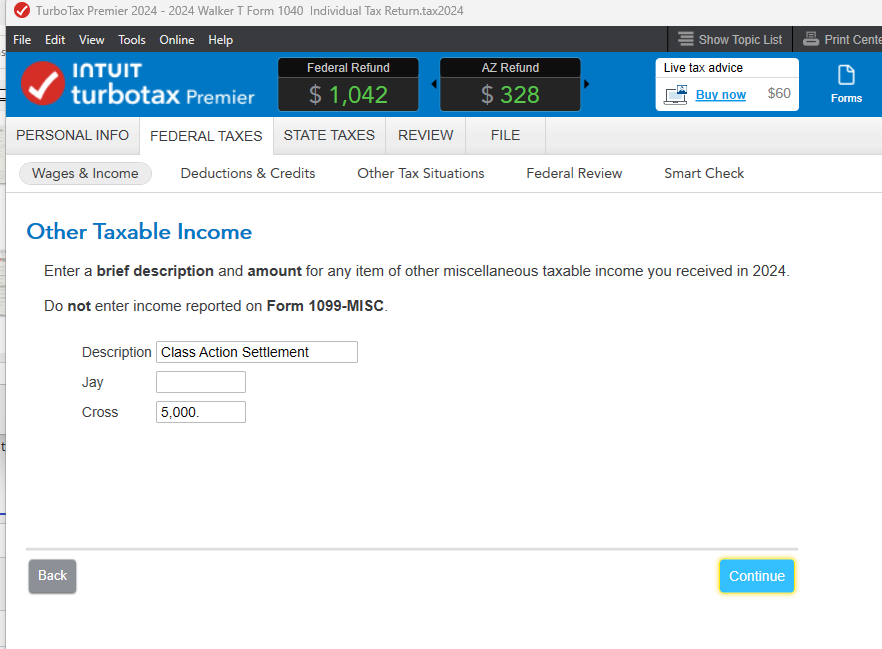Open the Online menu
882x649 pixels.
click(x=177, y=40)
